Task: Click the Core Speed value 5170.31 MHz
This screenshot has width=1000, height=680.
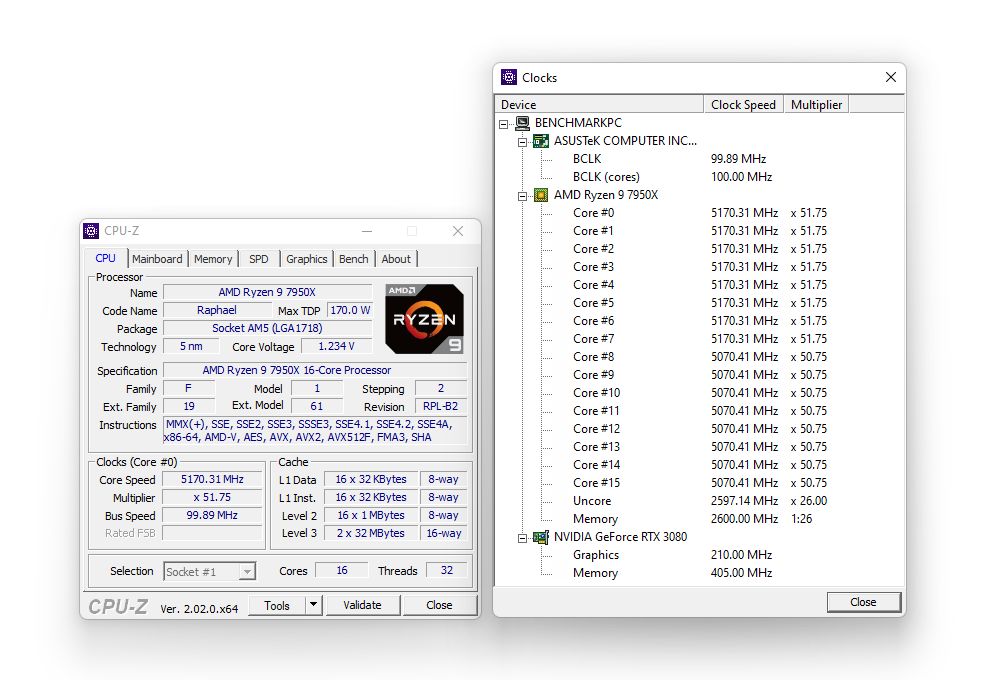Action: pyautogui.click(x=212, y=479)
